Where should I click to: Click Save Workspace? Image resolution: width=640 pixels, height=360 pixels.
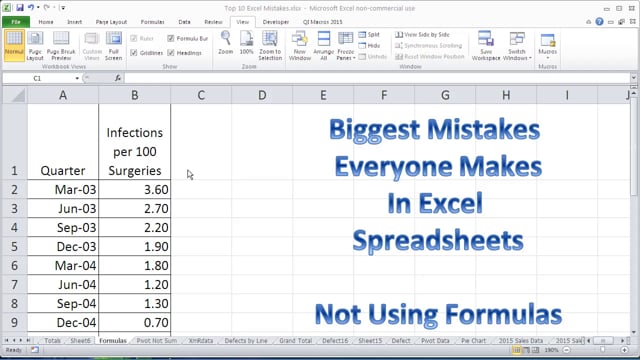click(486, 45)
